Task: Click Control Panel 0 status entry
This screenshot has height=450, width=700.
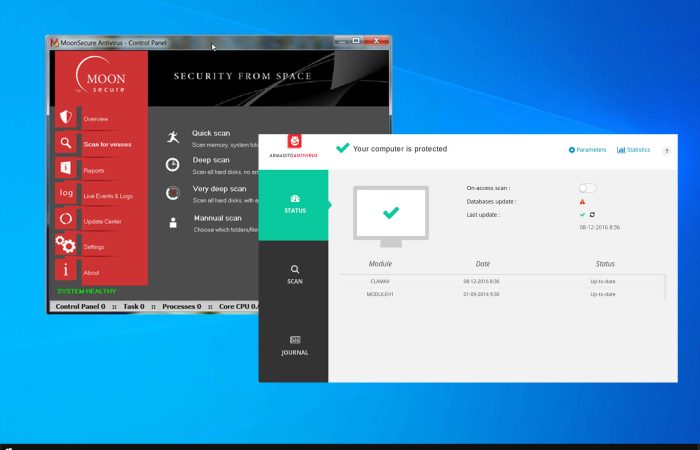Action: click(80, 307)
